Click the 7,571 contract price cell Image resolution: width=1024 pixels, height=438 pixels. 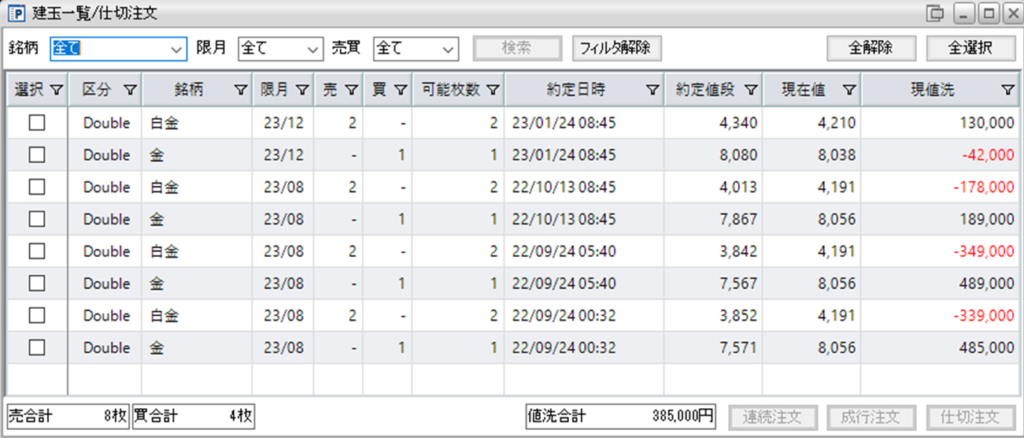713,347
